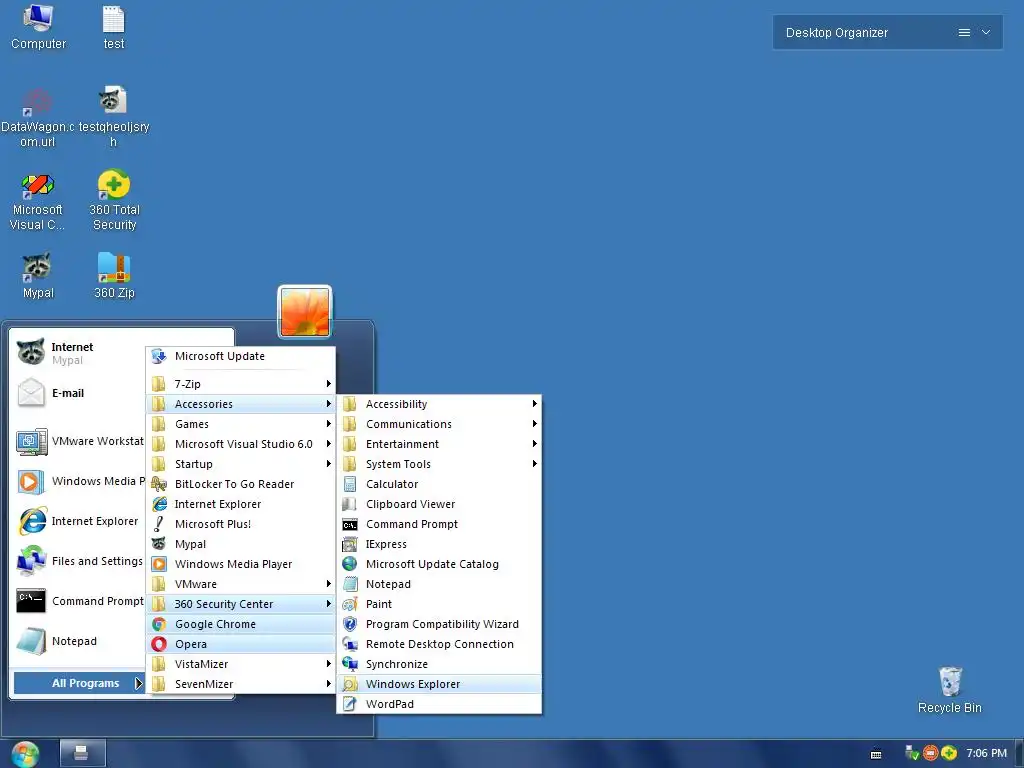The height and width of the screenshot is (768, 1024).
Task: Select the 360 Total Security desktop icon
Action: click(114, 201)
